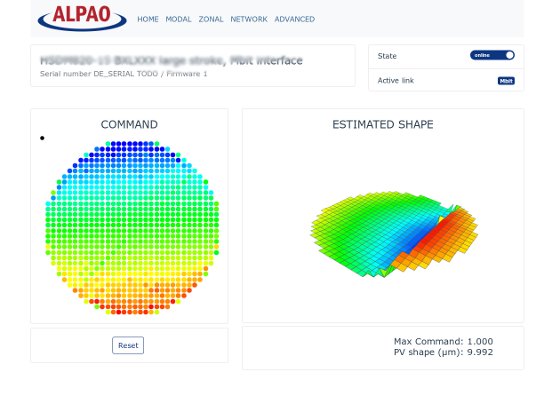Reset the command pattern
This screenshot has width=560, height=396.
(128, 345)
